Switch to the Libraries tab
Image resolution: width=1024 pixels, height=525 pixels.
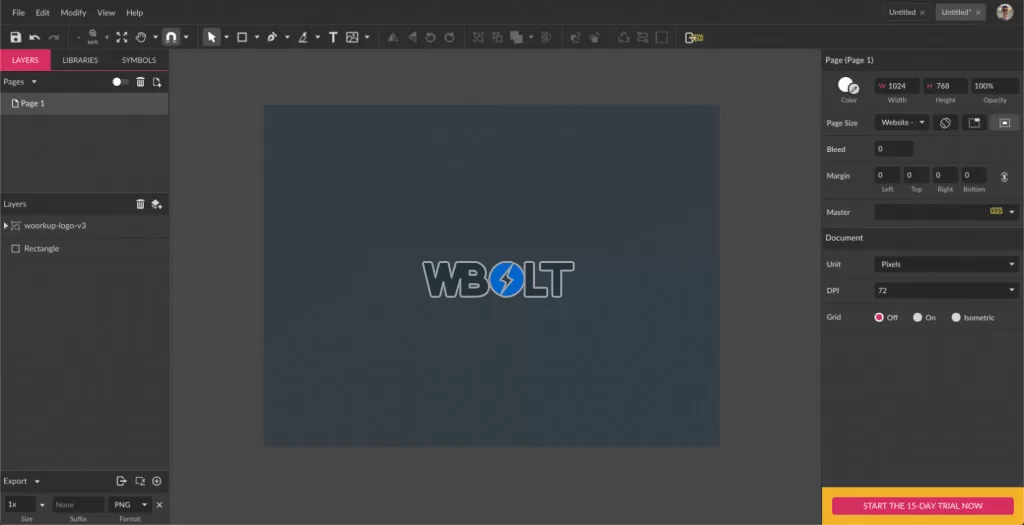(x=80, y=60)
